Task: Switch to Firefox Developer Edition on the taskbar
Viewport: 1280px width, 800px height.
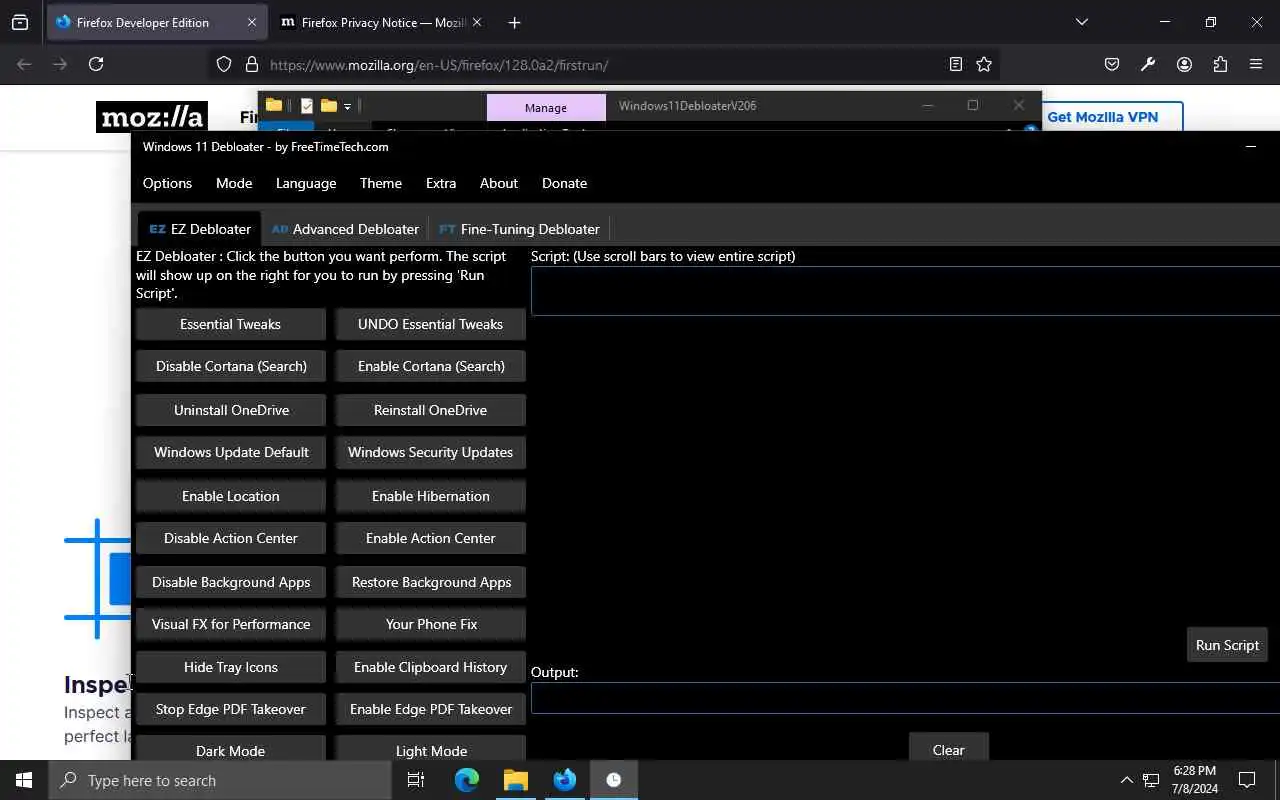Action: pyautogui.click(x=565, y=780)
